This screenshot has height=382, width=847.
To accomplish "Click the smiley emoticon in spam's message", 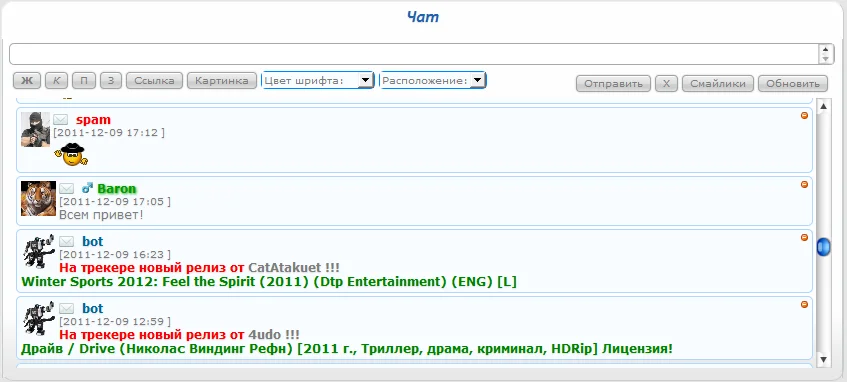I will tap(71, 155).
